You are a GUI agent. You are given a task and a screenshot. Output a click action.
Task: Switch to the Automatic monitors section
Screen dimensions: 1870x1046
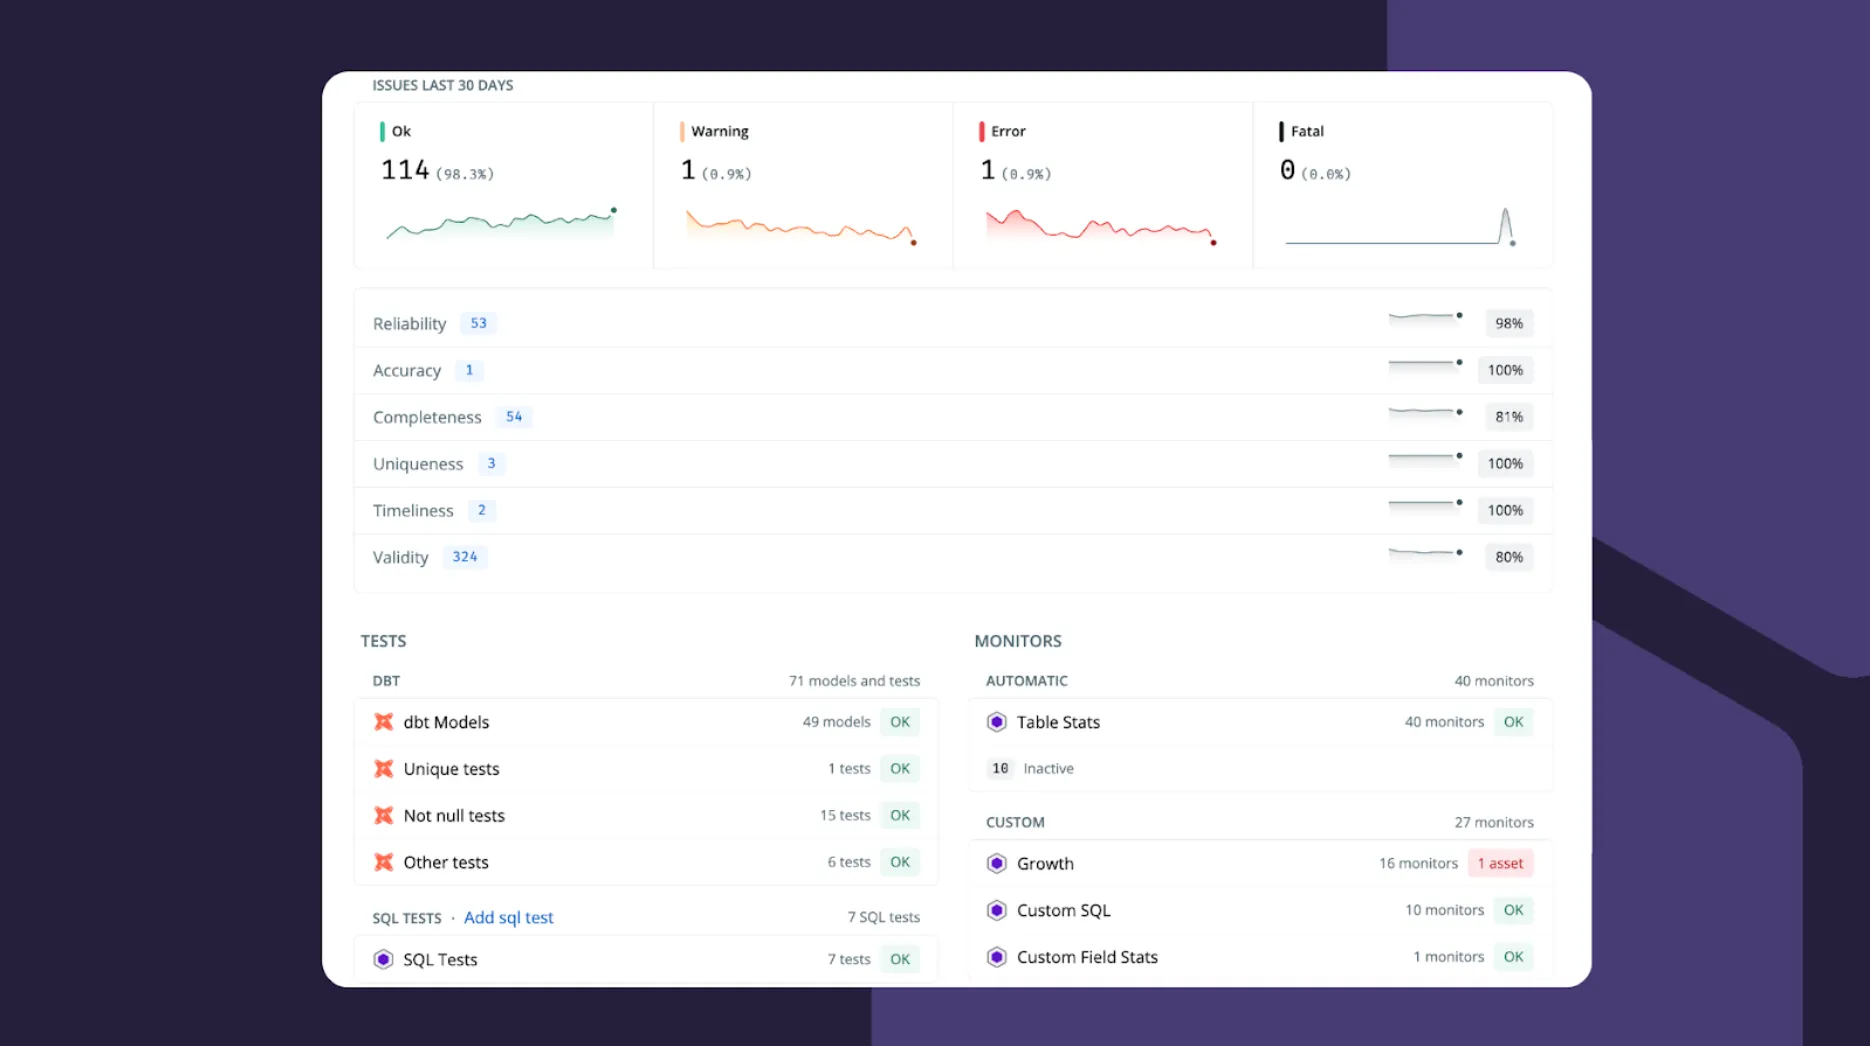pos(1027,681)
